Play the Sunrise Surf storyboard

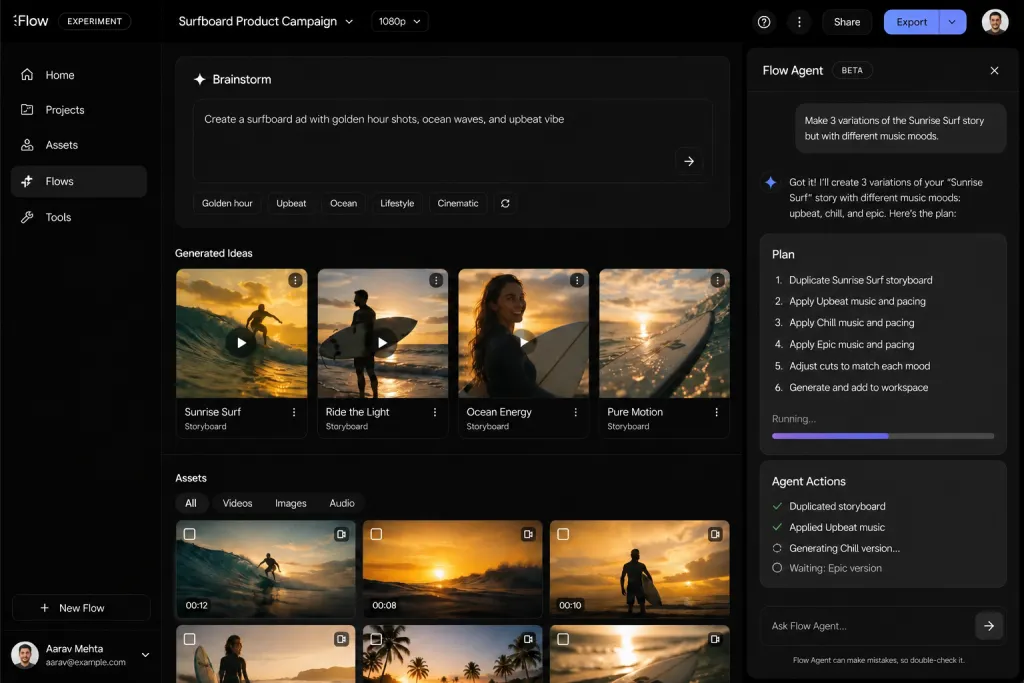coord(241,343)
